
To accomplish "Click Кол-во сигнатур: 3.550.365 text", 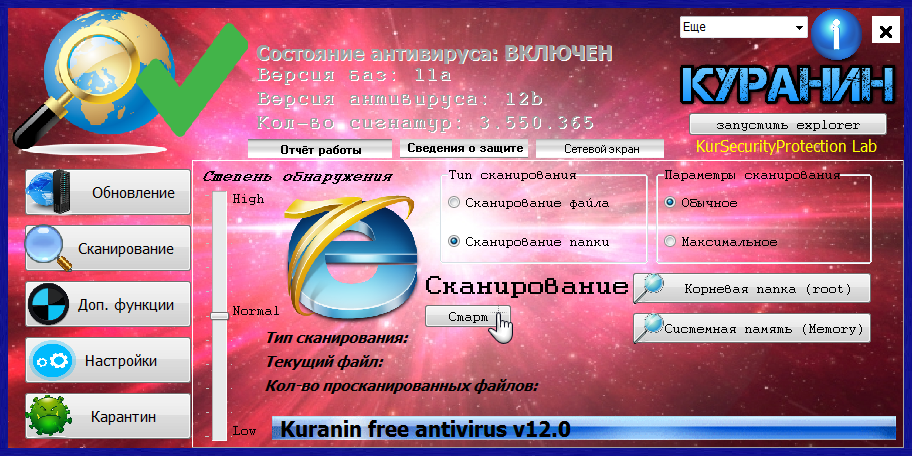I will (x=426, y=123).
